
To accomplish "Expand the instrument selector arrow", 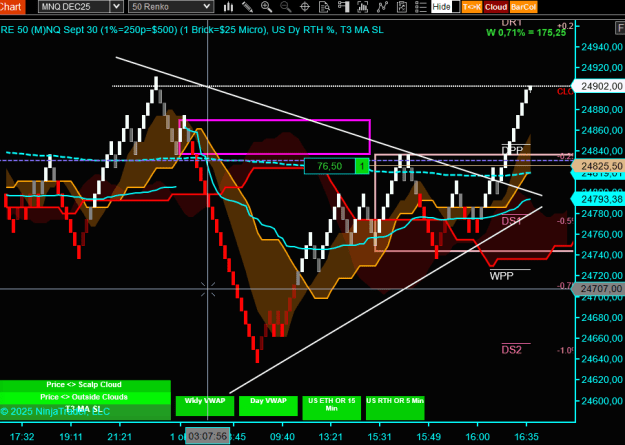I will click(116, 6).
